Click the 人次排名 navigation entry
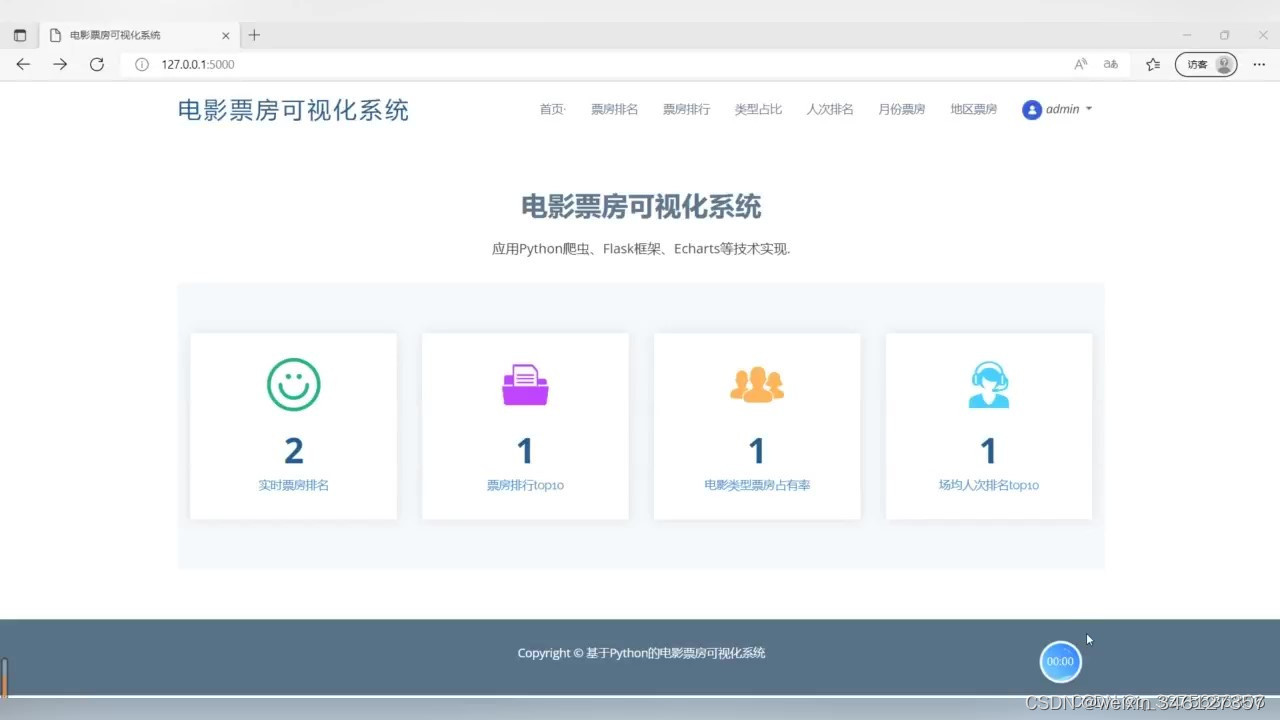 point(829,110)
